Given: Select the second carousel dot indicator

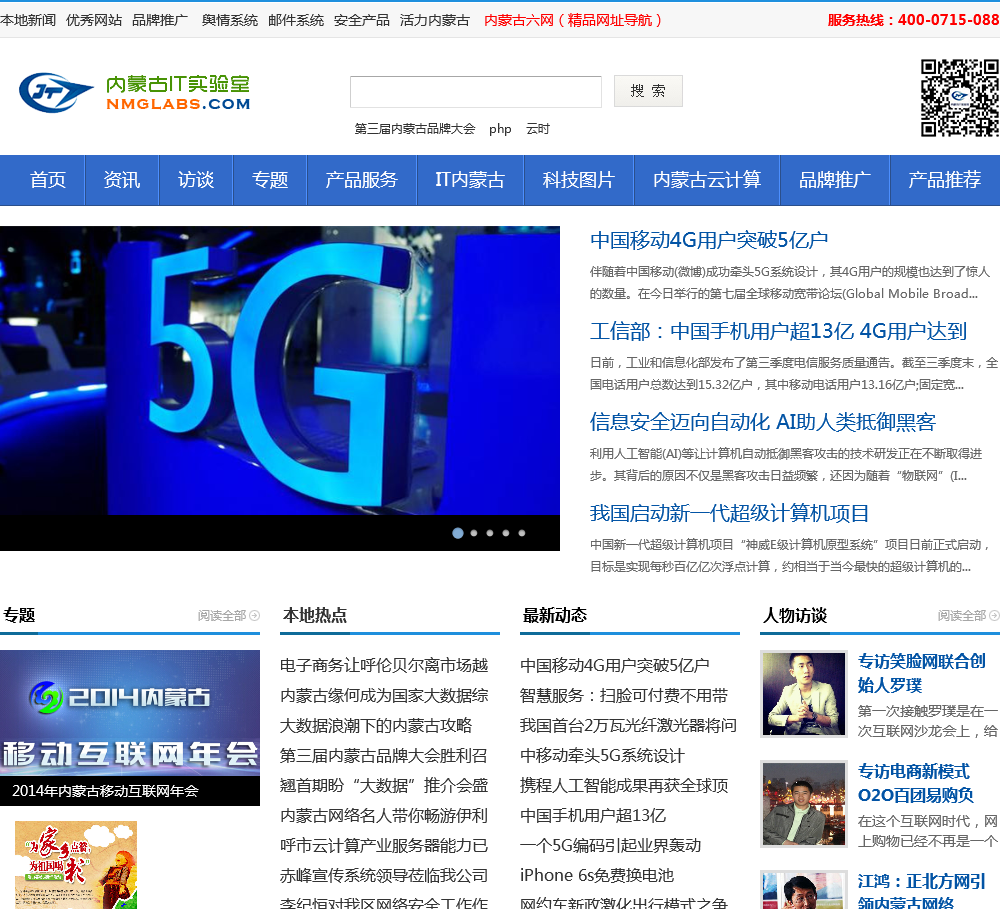Looking at the screenshot, I should pos(474,533).
